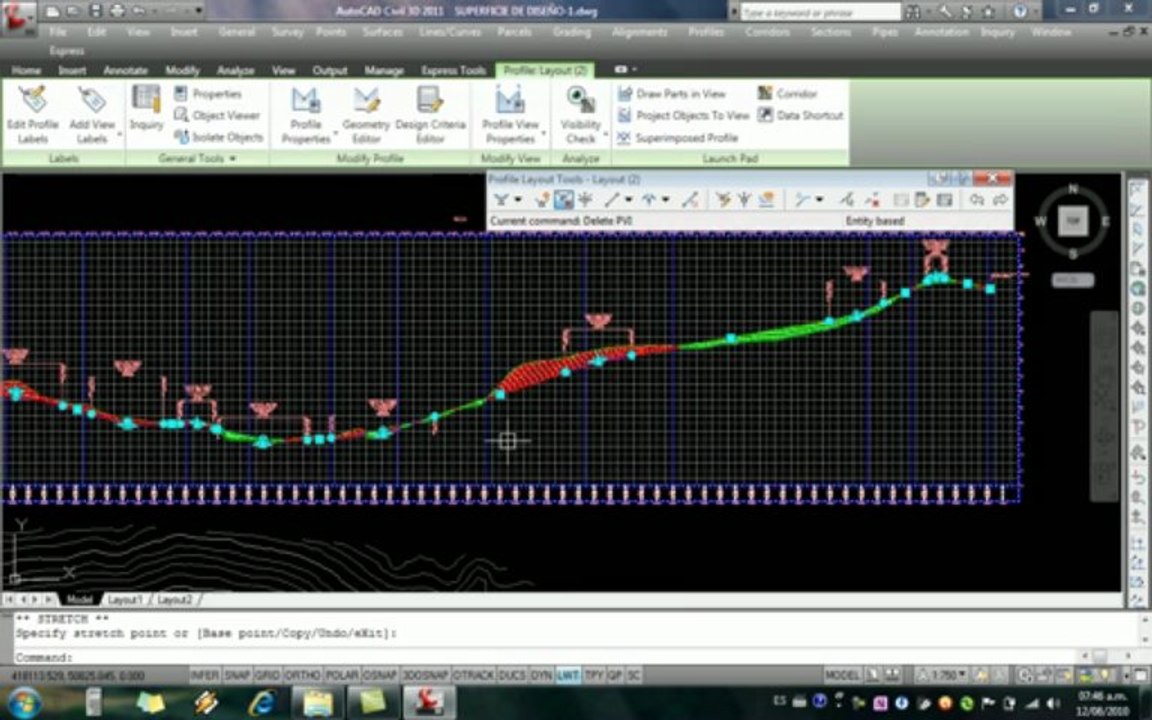This screenshot has width=1152, height=720.
Task: Open the Inquiry tool in ribbon
Action: (x=145, y=109)
